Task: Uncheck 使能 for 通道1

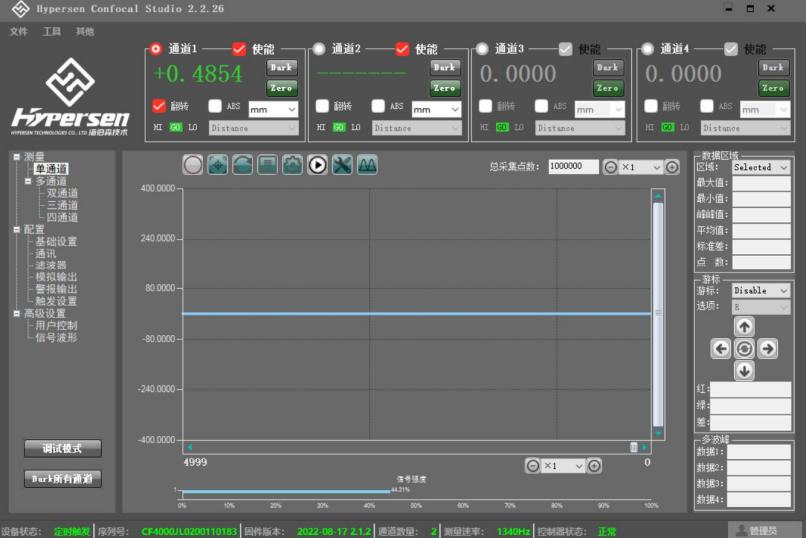Action: (239, 49)
